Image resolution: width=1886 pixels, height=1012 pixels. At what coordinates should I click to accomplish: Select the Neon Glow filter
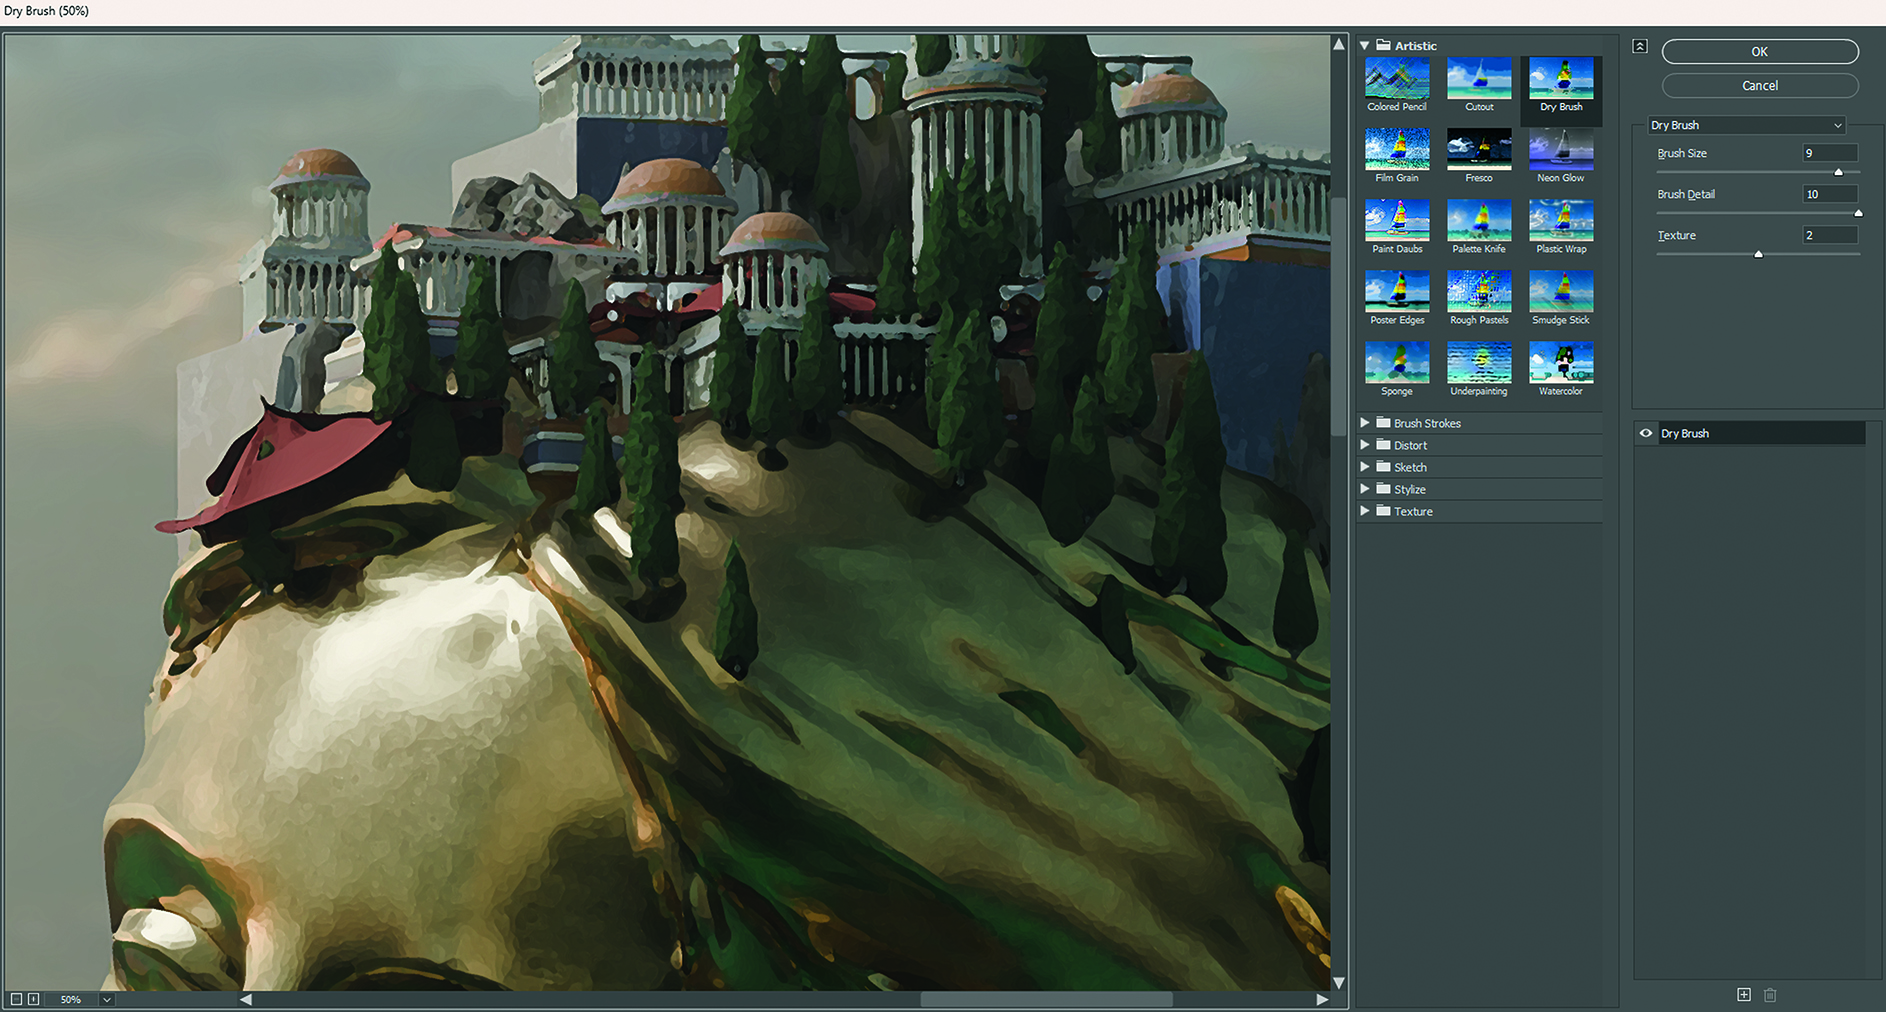point(1560,150)
